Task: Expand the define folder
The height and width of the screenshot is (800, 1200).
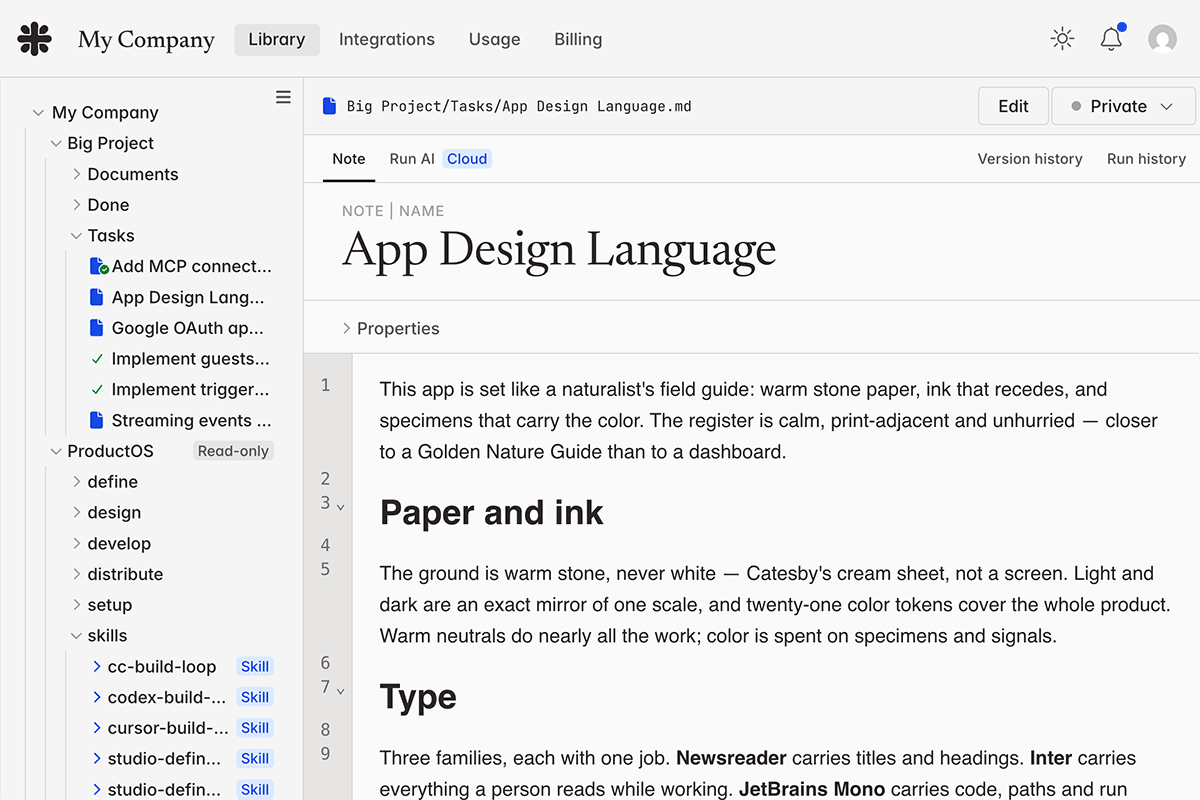Action: pos(77,482)
